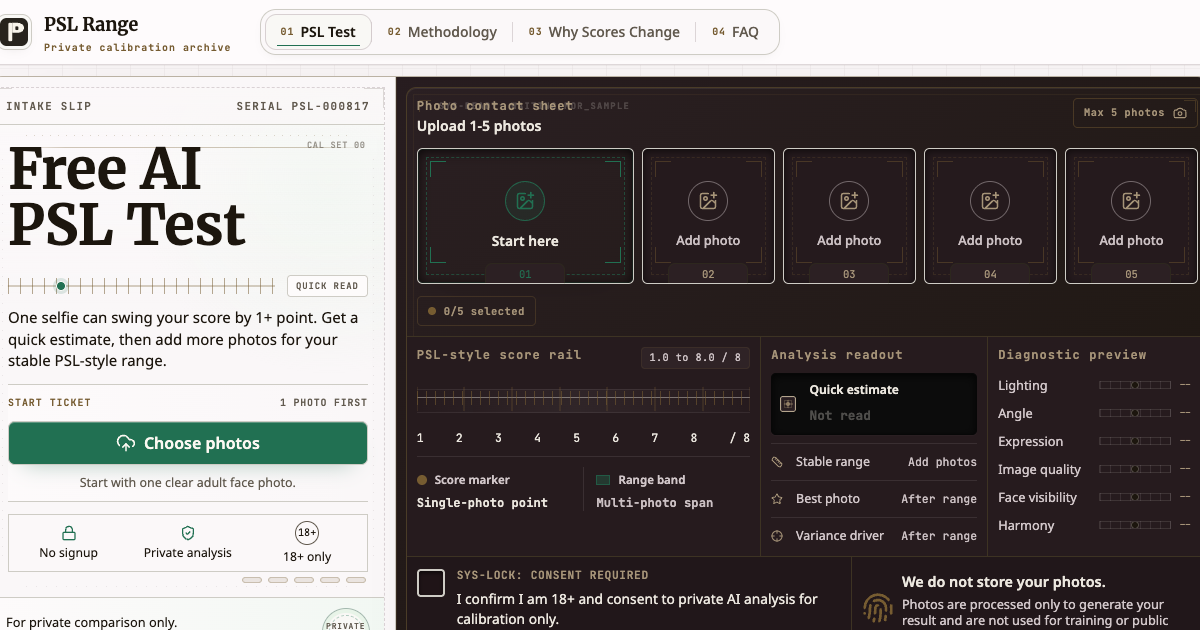The height and width of the screenshot is (630, 1200).
Task: Click the add-image icon in slot 02
Action: pos(708,201)
